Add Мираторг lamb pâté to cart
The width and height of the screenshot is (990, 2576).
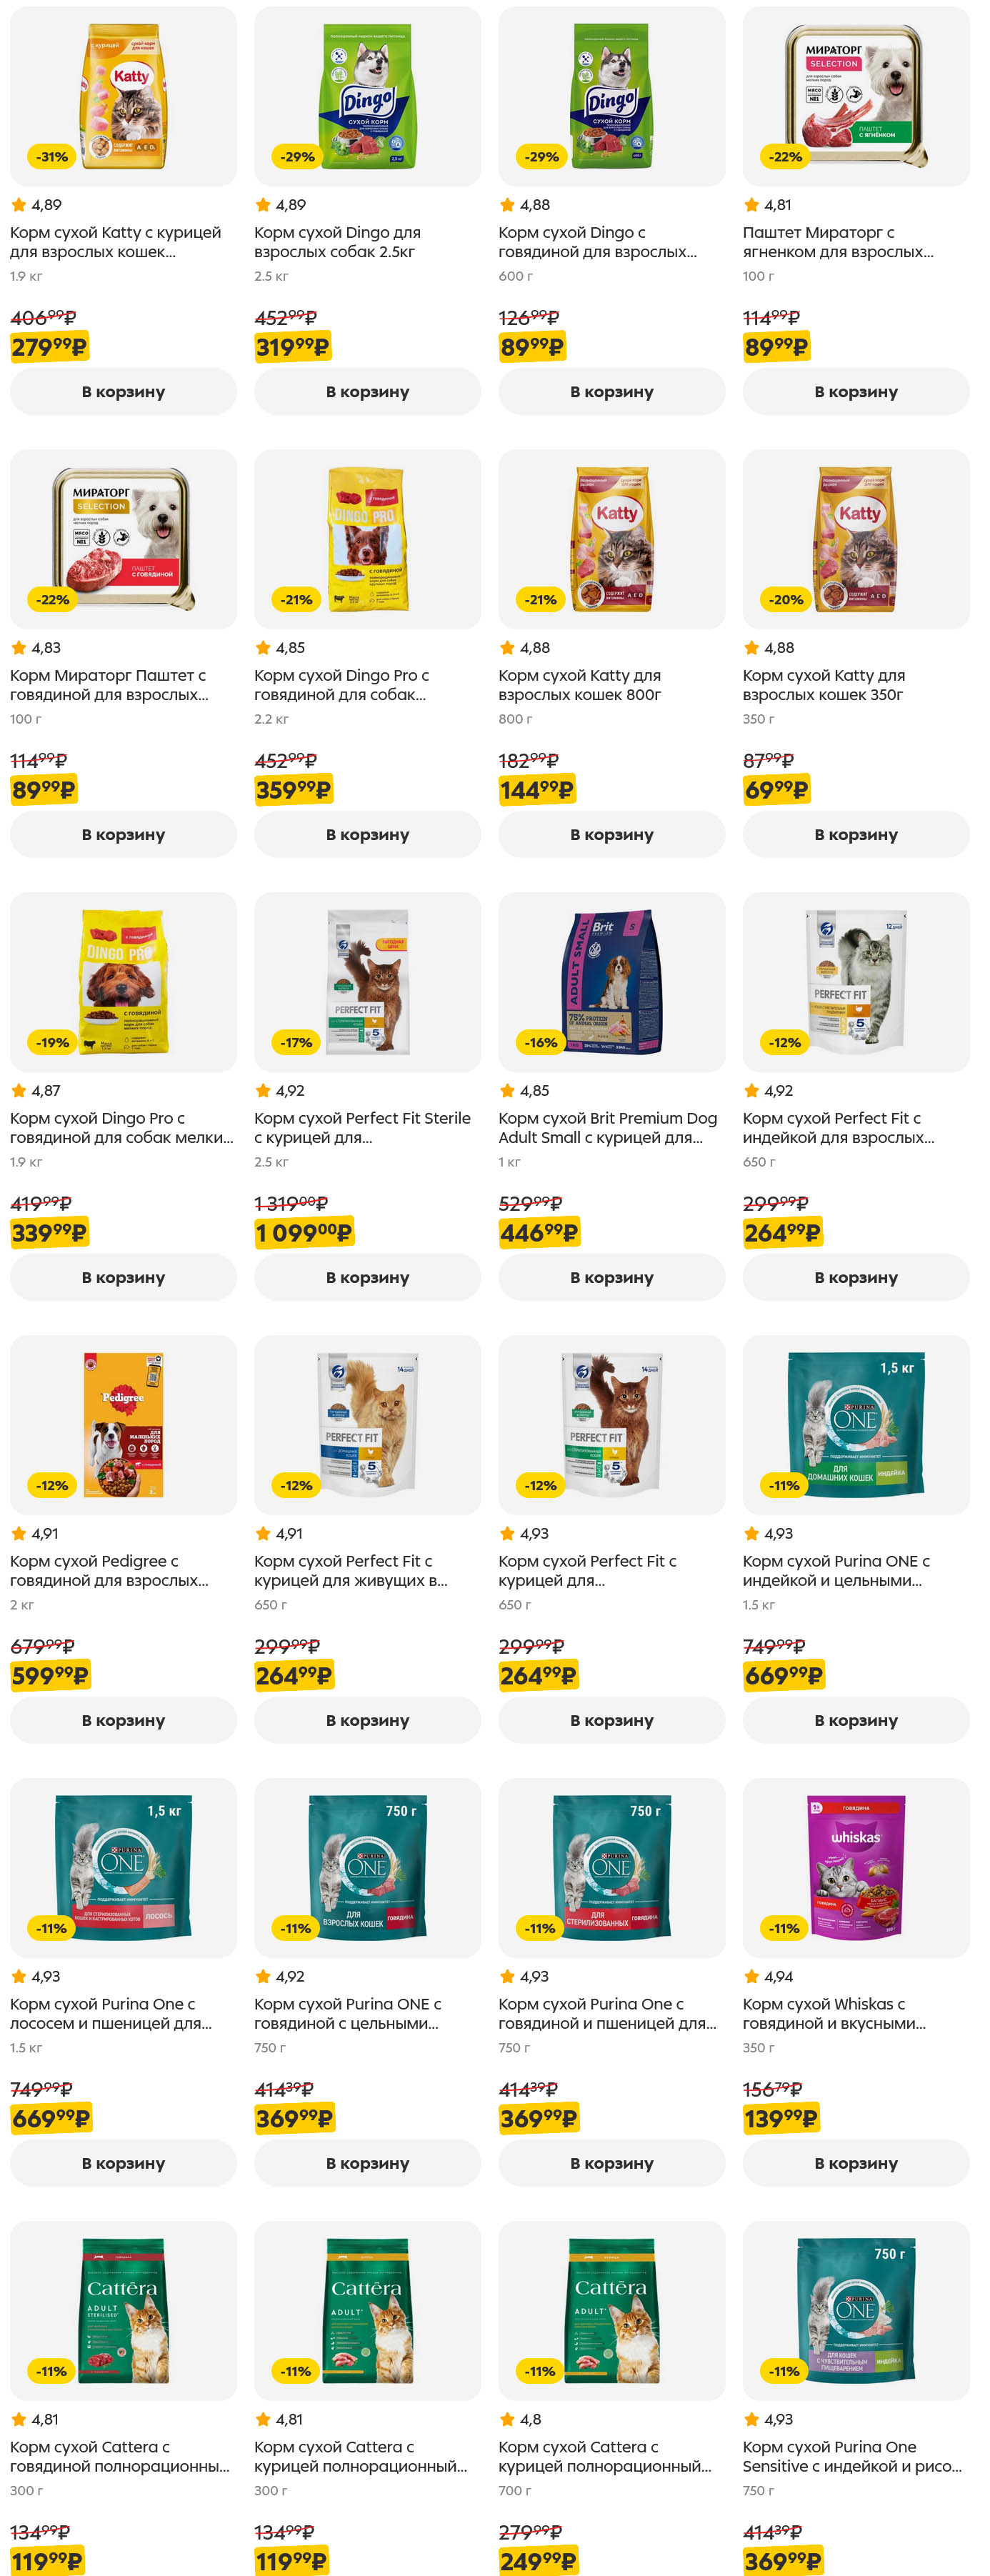click(855, 392)
